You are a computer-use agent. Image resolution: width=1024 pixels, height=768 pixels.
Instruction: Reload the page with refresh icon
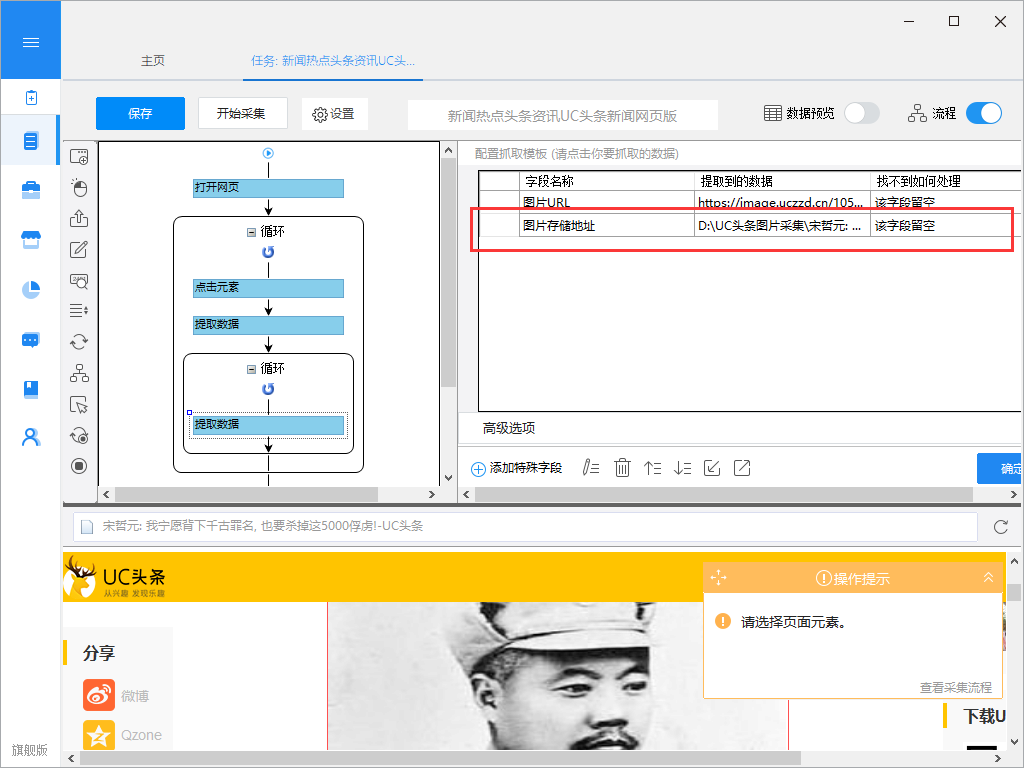click(1000, 526)
